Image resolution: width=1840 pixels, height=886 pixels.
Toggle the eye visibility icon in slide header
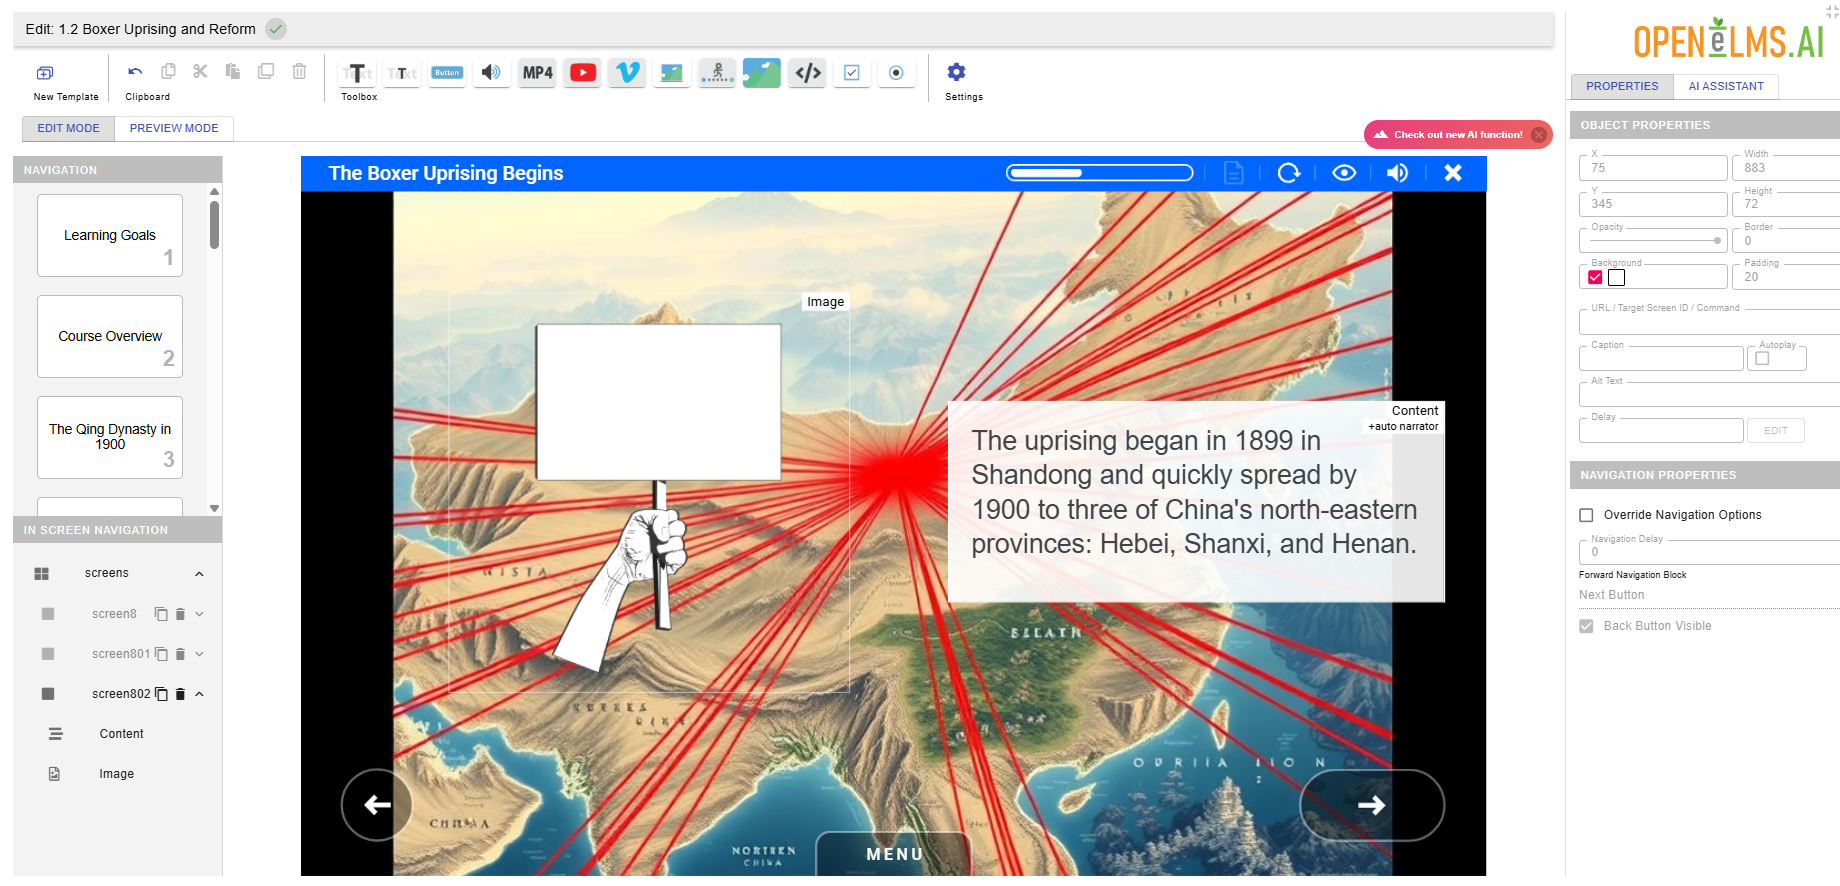1344,173
